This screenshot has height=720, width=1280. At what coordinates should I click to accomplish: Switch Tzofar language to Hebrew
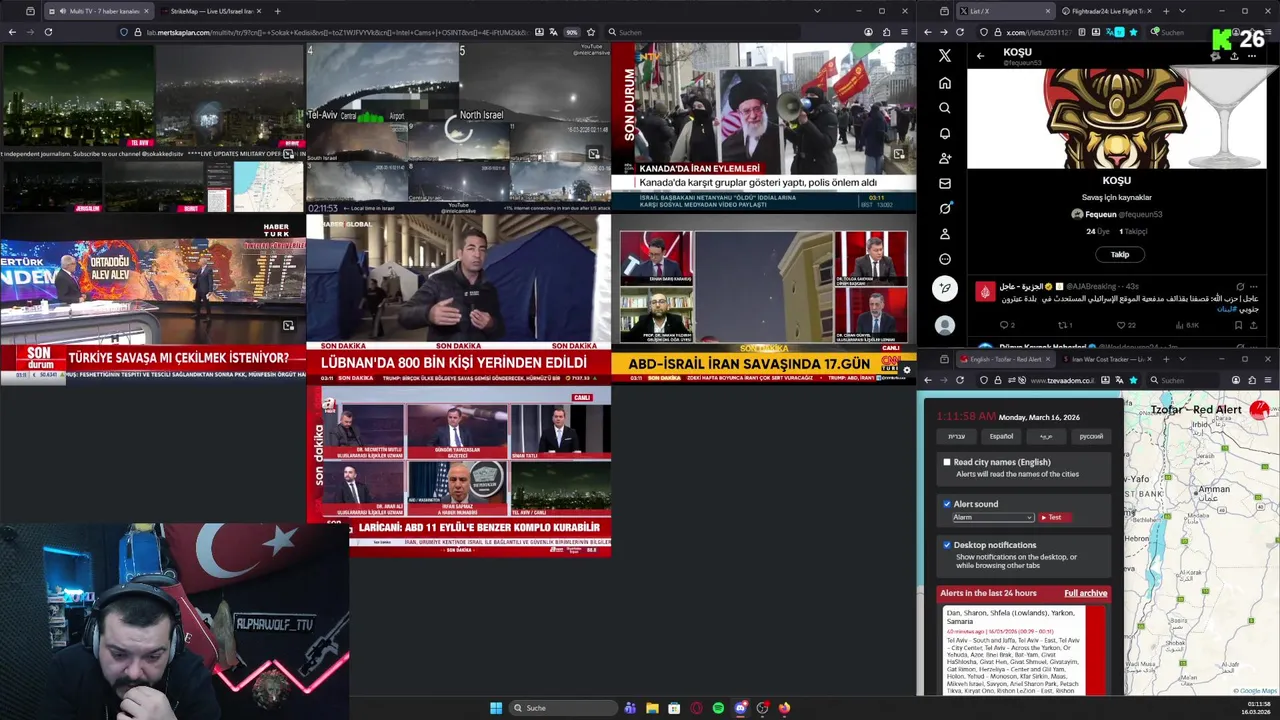(x=957, y=436)
